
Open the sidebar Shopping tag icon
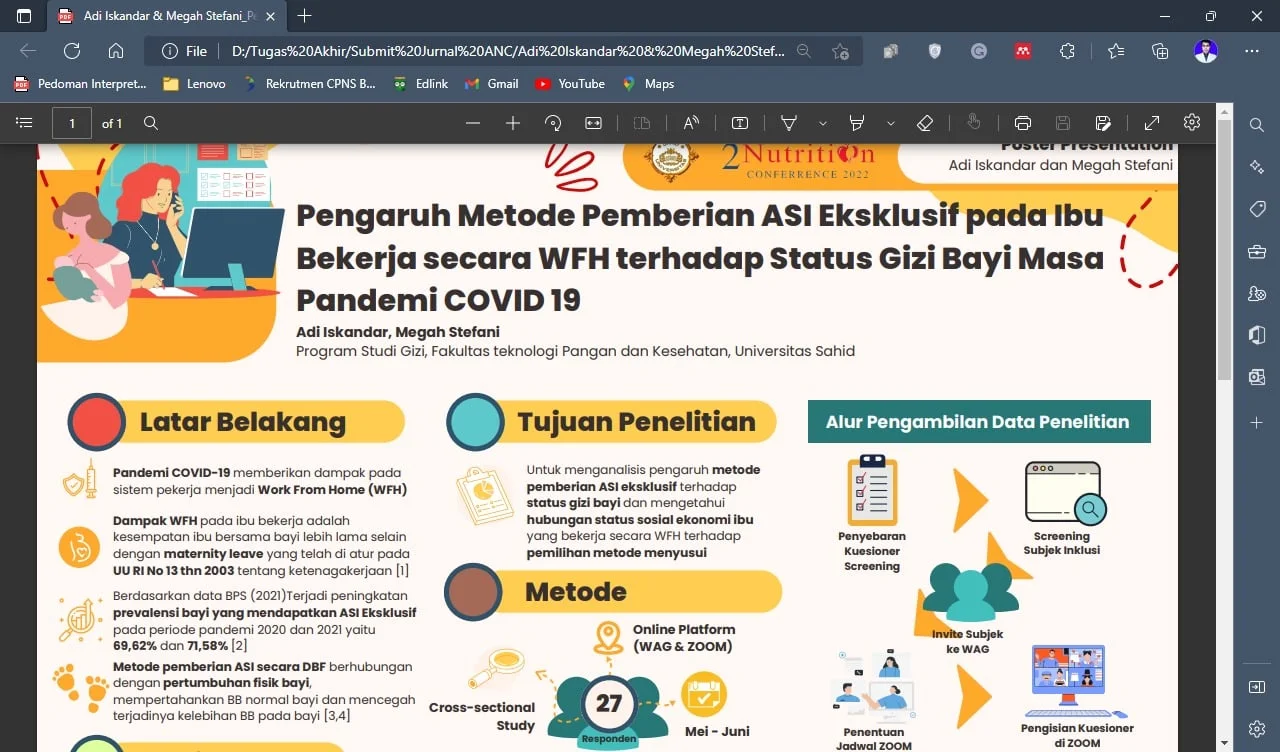tap(1257, 209)
